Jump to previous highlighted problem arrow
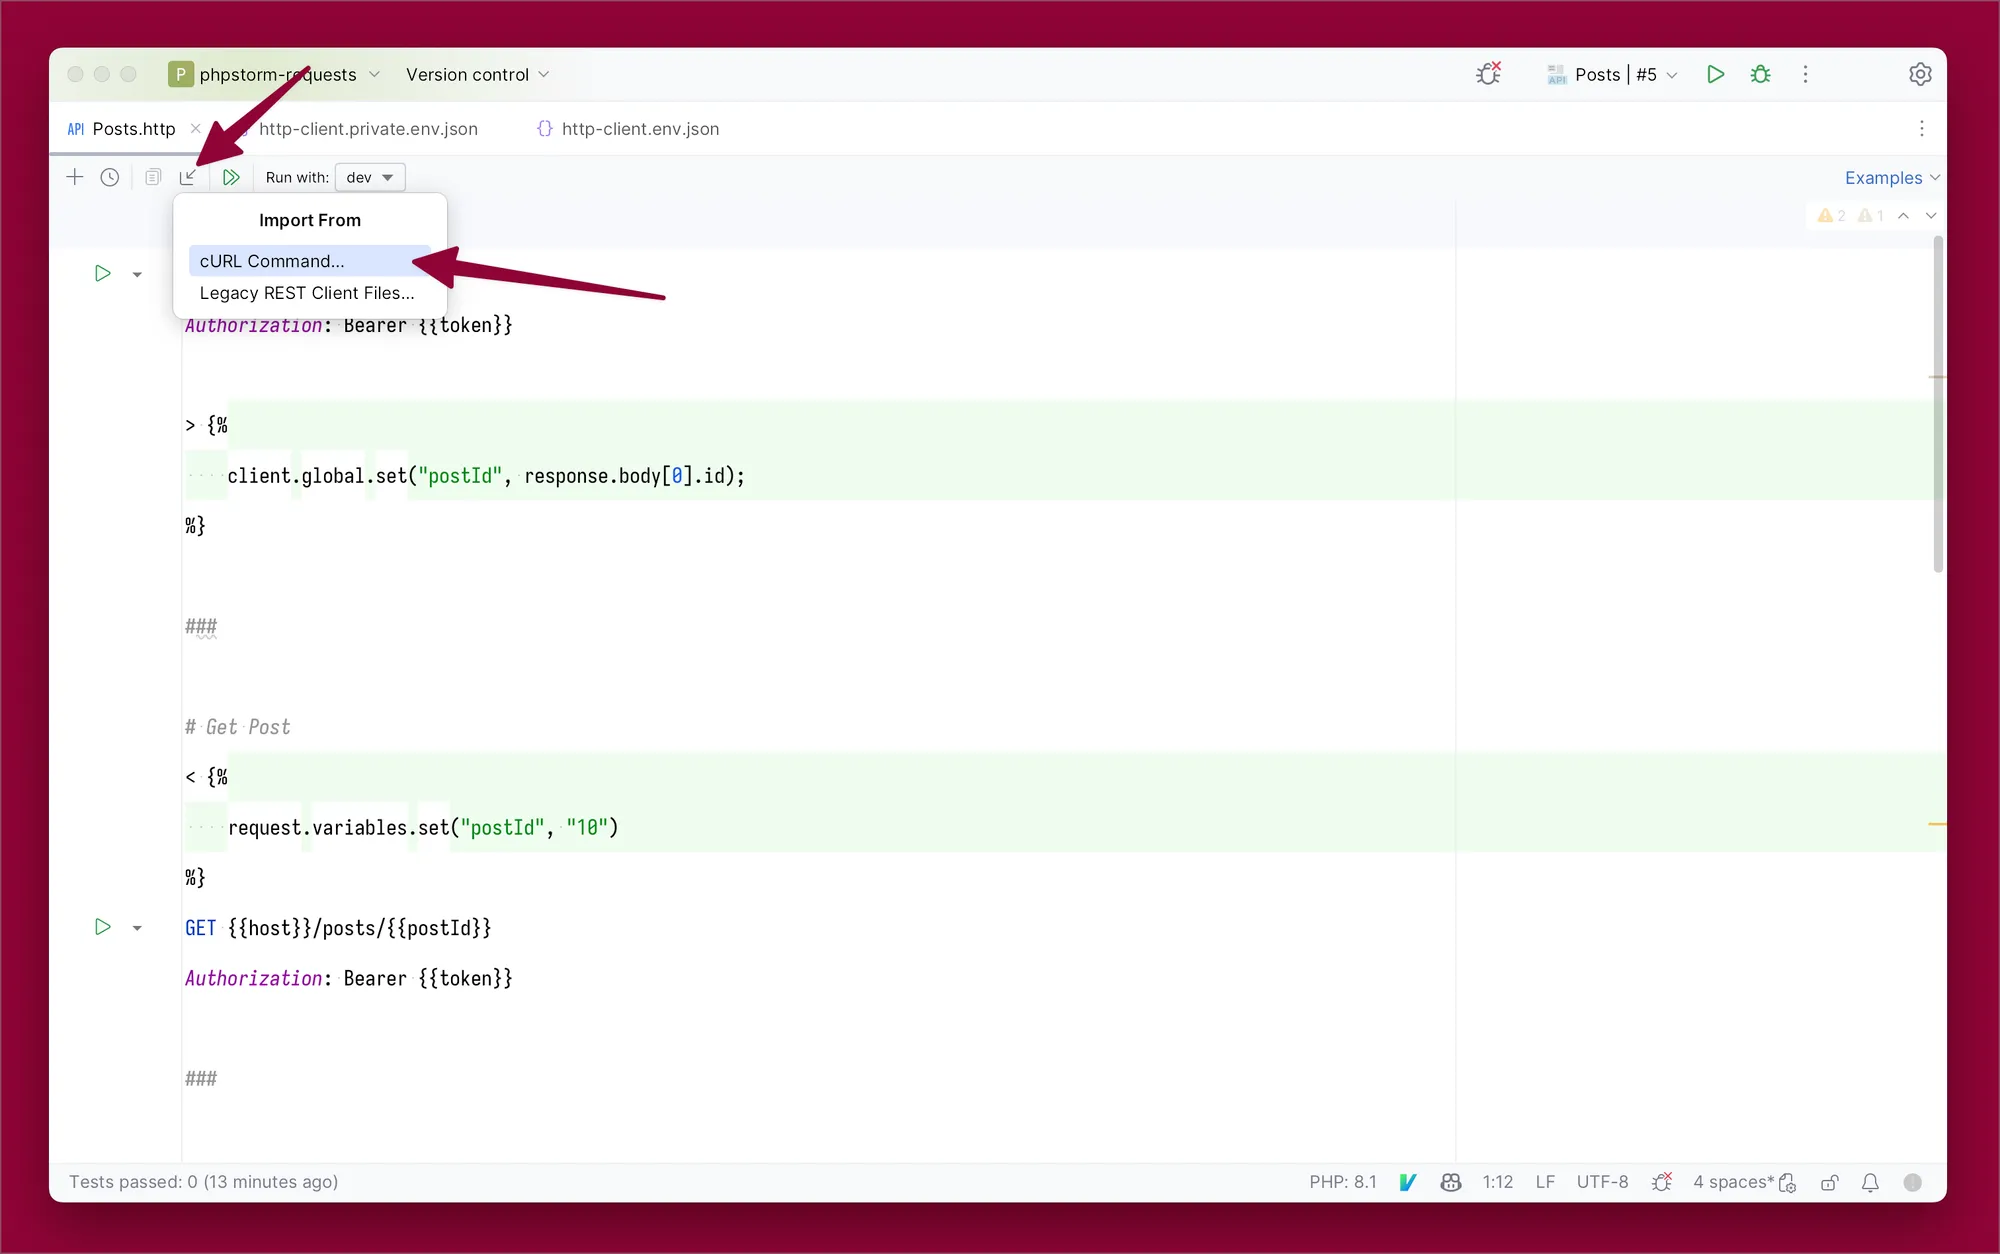Screen dimensions: 2000x1254 click(x=1903, y=215)
